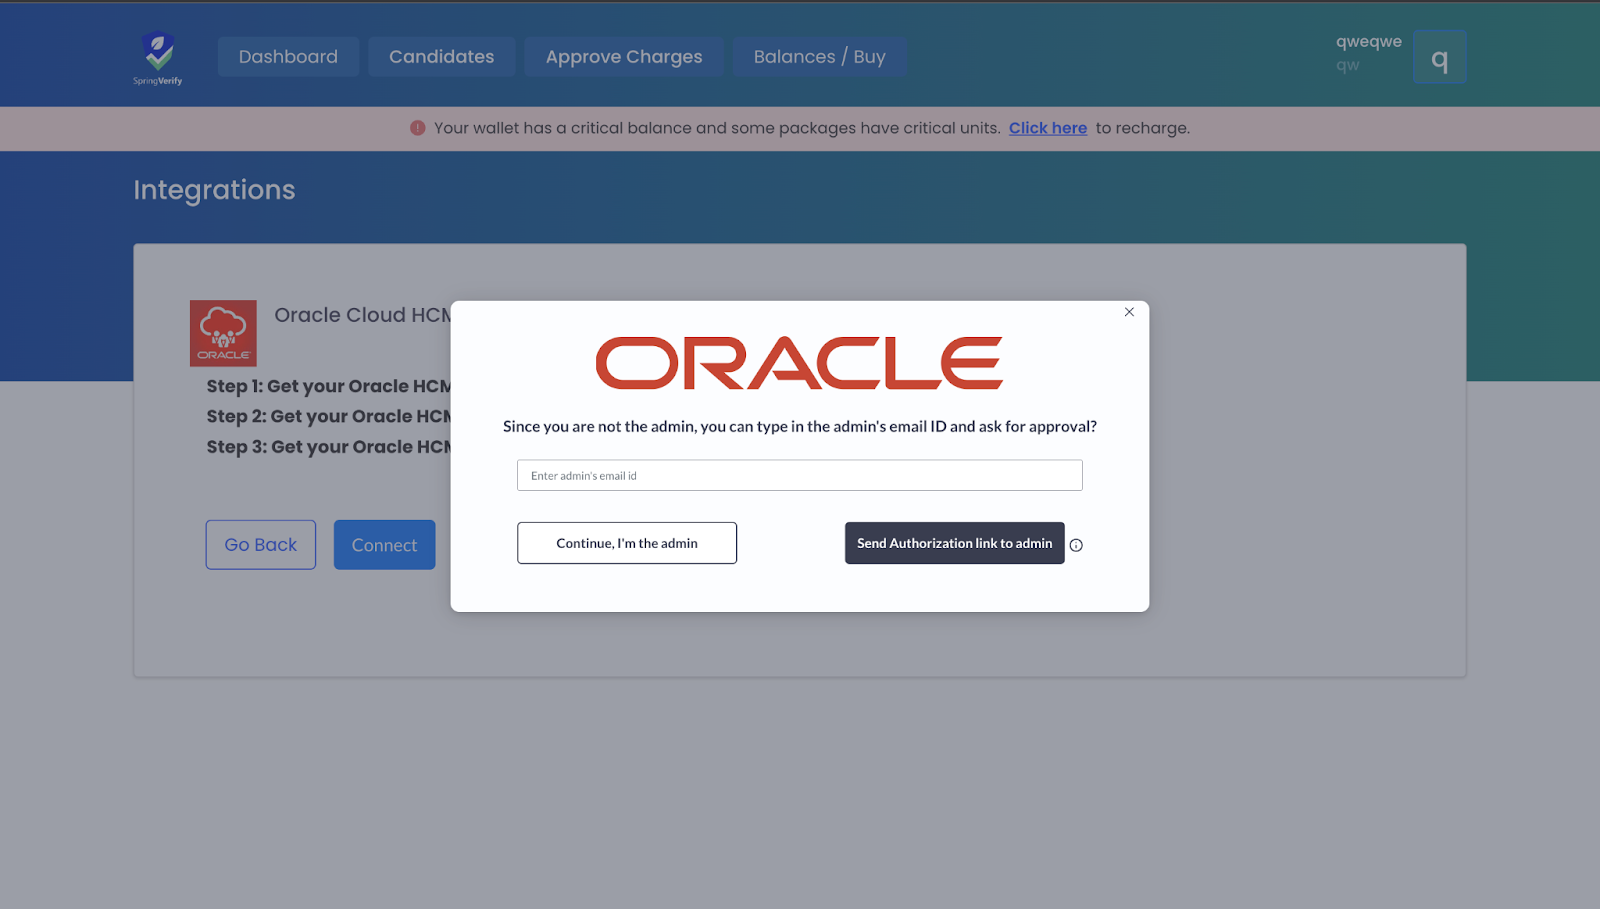The image size is (1600, 909).
Task: Open the Dashboard tab
Action: 288,57
